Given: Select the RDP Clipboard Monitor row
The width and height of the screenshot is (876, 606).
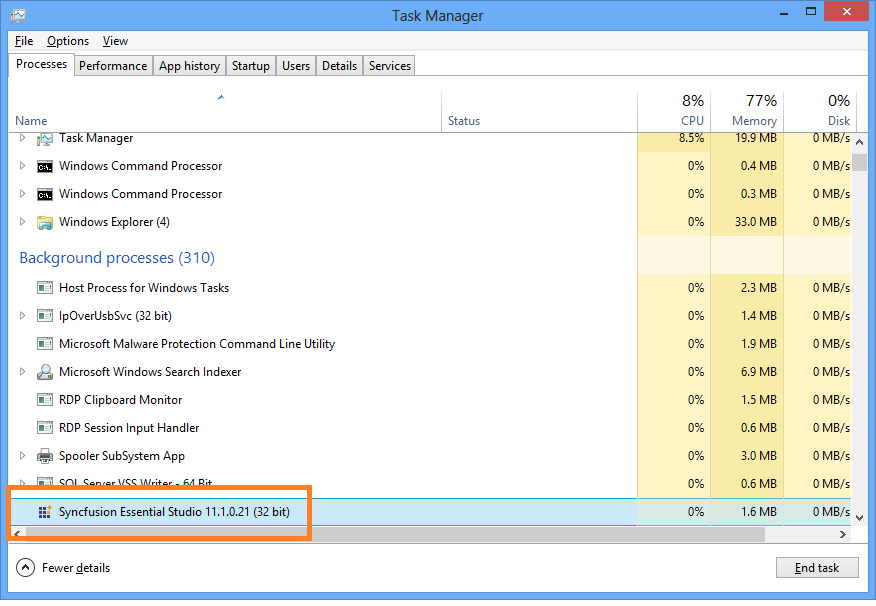Looking at the screenshot, I should [x=430, y=399].
